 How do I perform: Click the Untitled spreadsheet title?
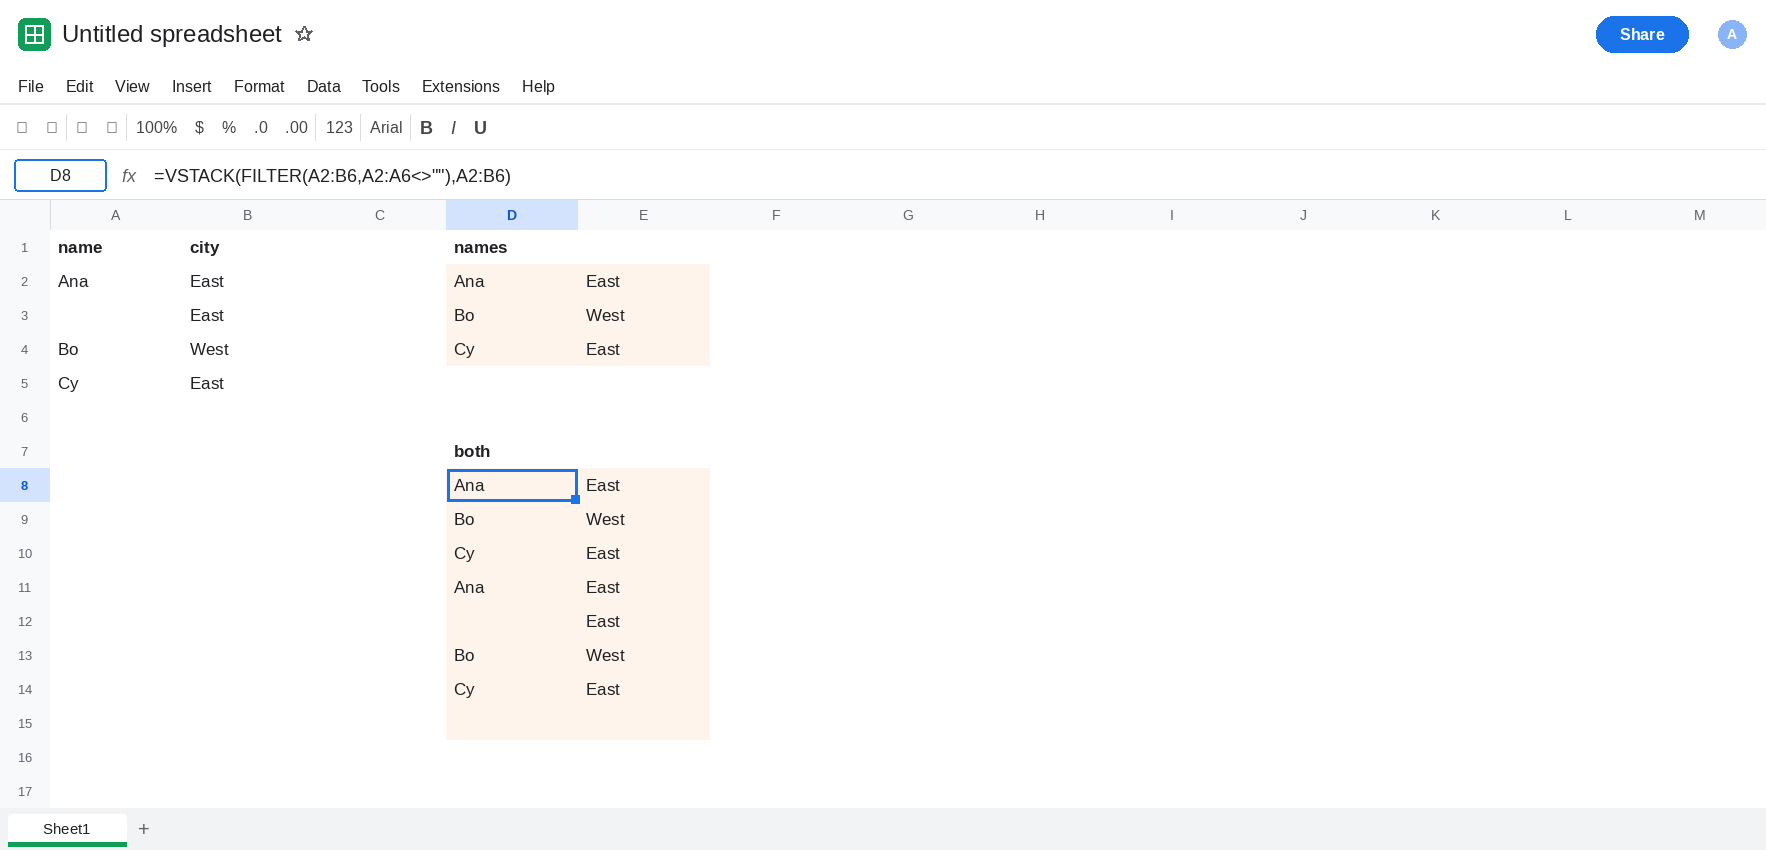(172, 34)
